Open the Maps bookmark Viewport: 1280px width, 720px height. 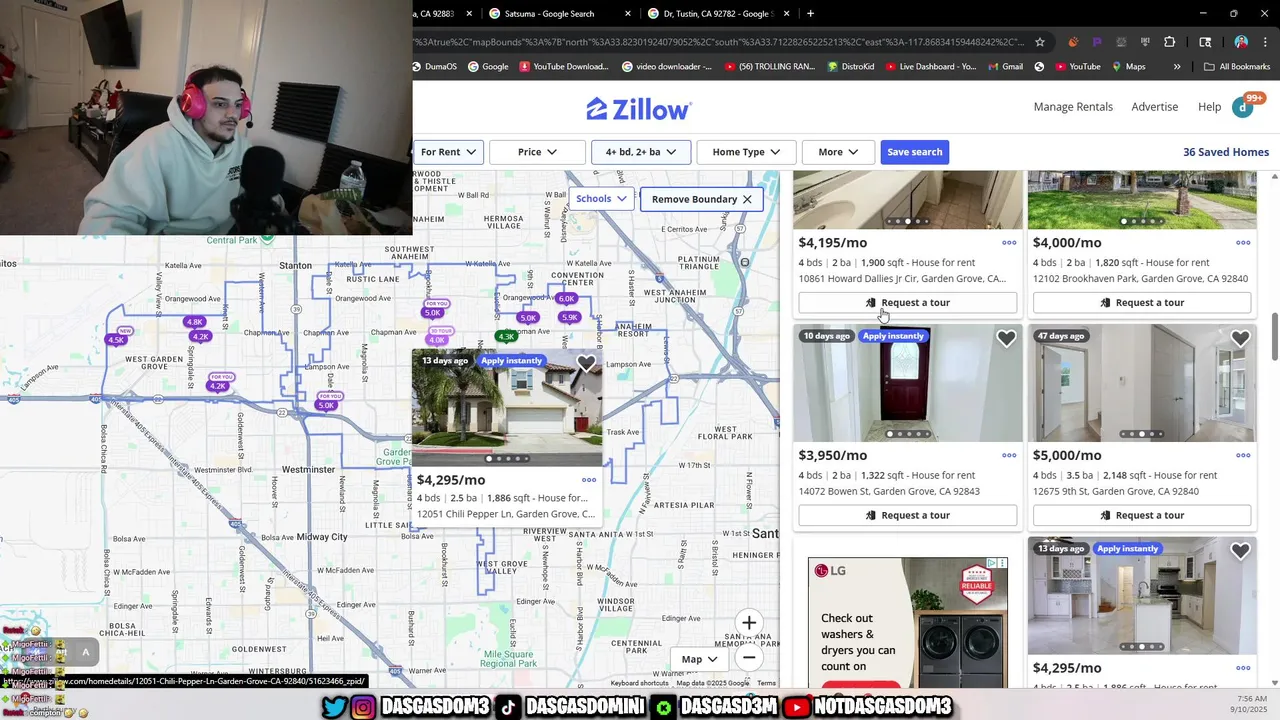pos(1128,67)
